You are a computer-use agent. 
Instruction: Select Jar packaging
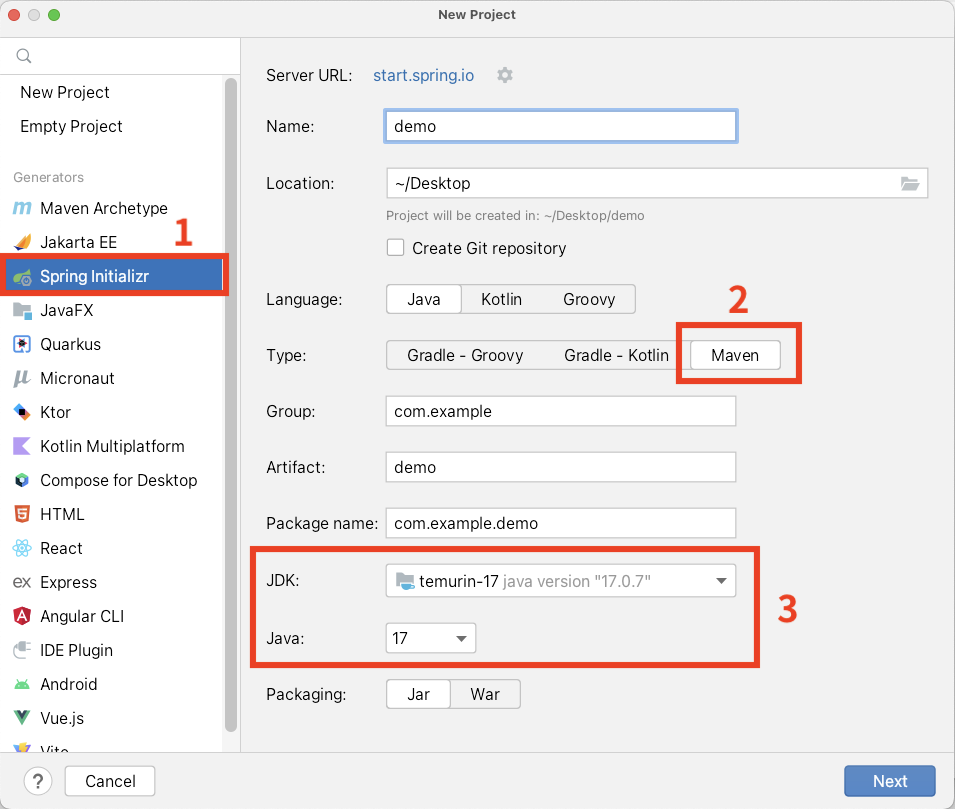click(418, 694)
